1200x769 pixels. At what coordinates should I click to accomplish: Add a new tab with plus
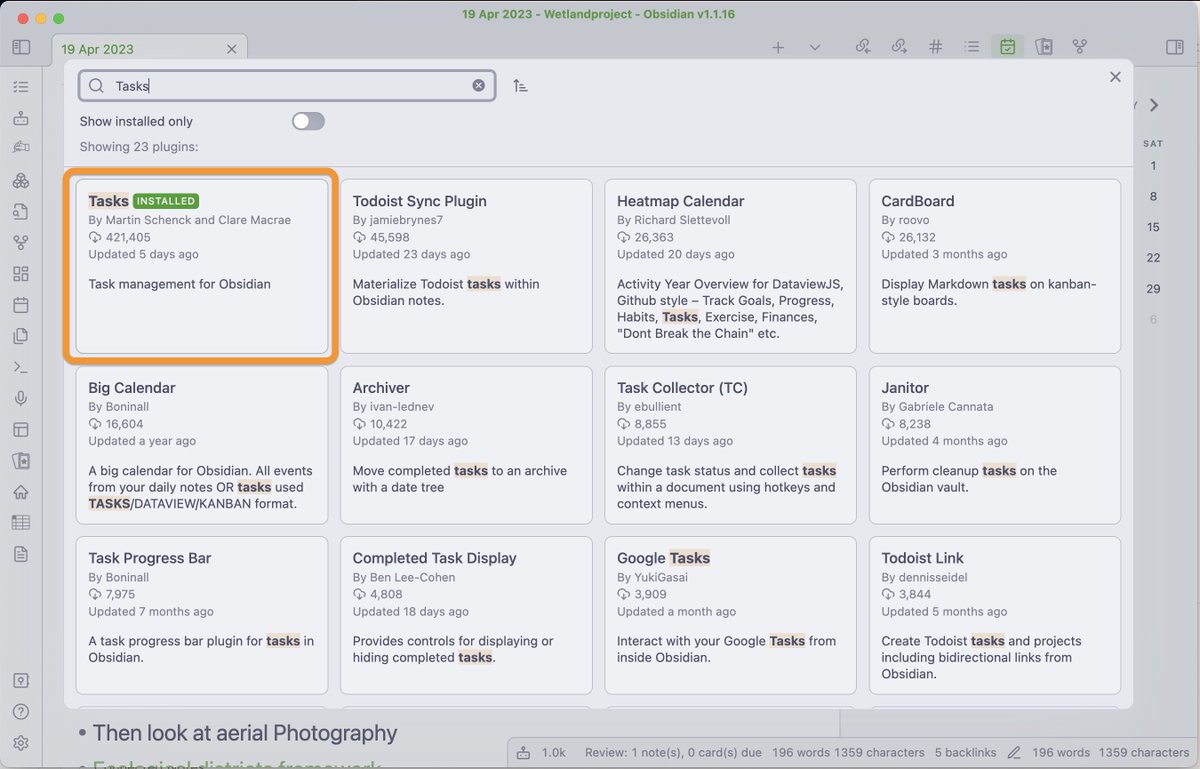[778, 47]
